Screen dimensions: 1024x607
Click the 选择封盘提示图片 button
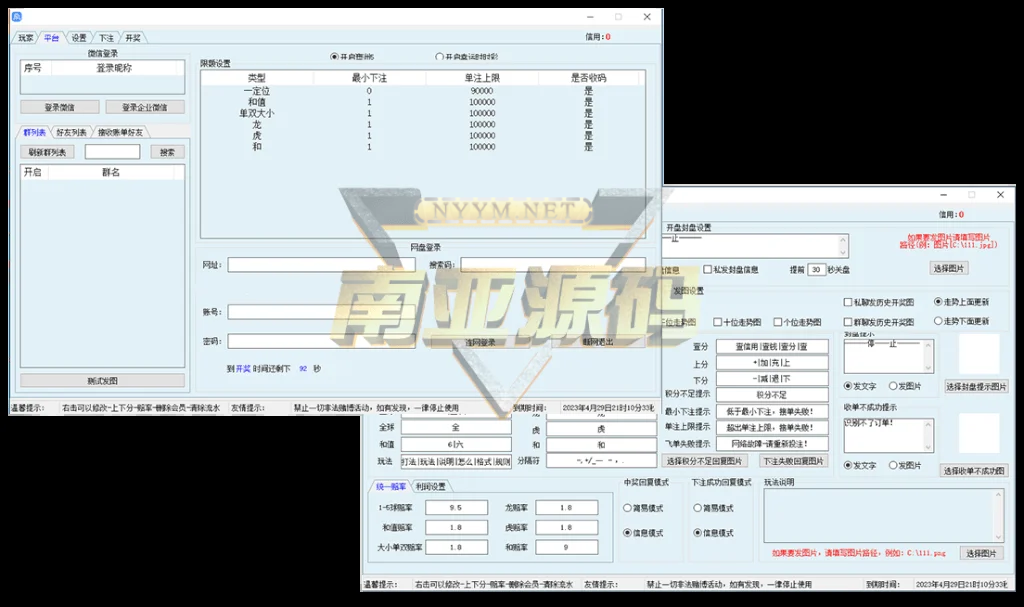tap(976, 387)
